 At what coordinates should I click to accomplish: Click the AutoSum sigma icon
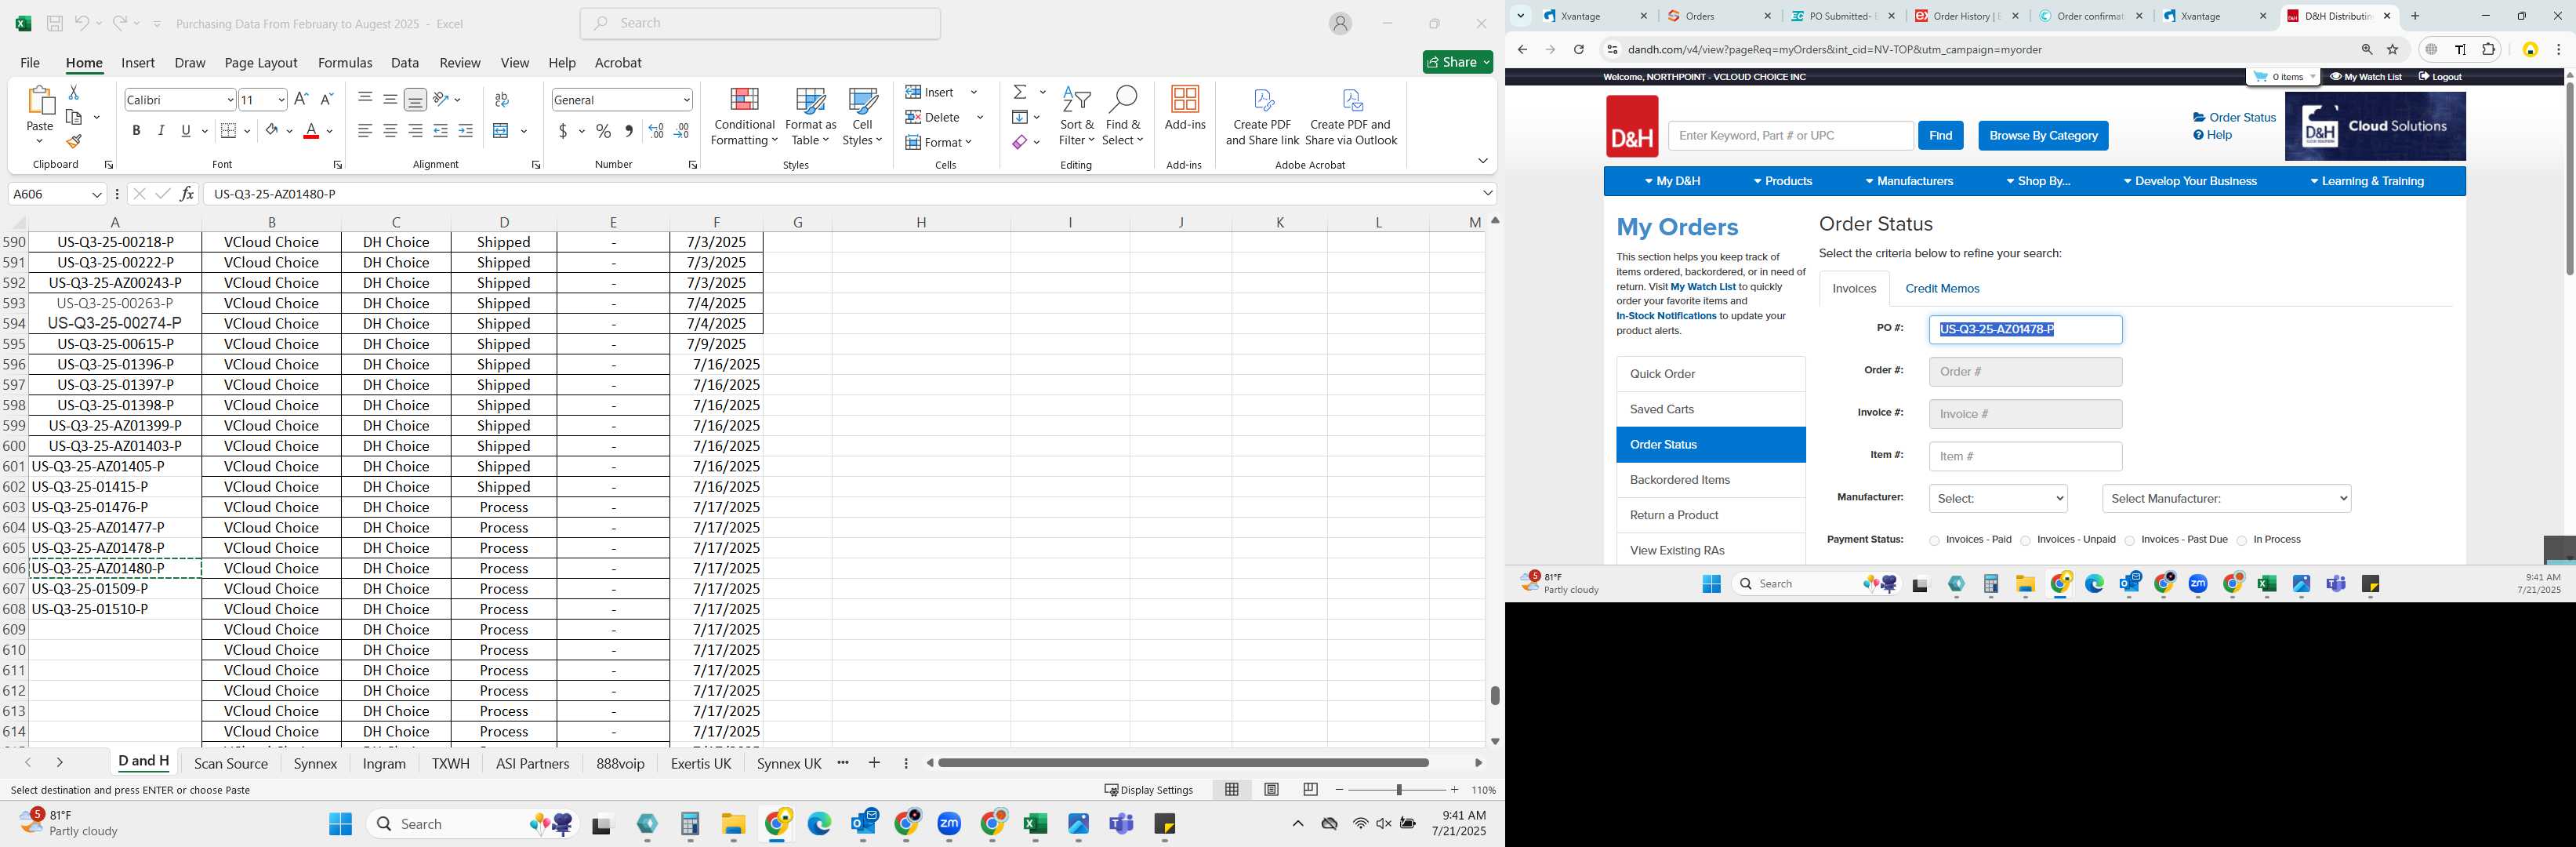(x=1020, y=92)
